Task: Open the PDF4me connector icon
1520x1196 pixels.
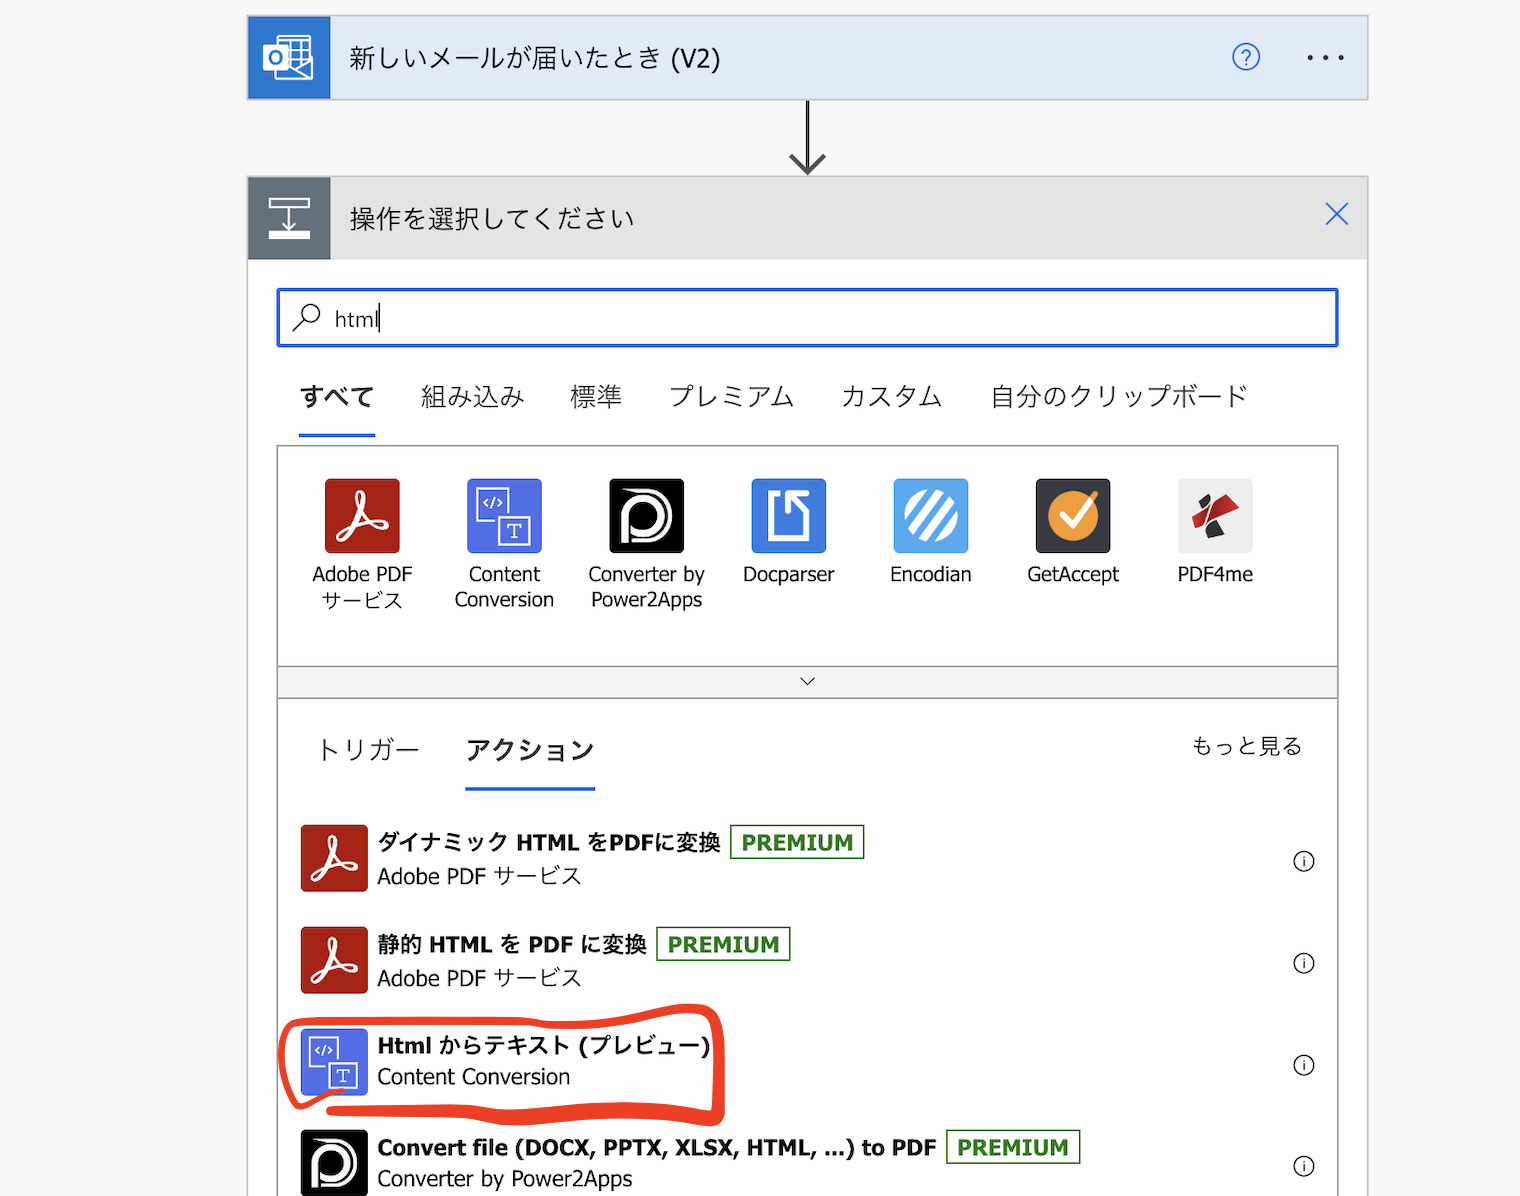Action: point(1214,516)
